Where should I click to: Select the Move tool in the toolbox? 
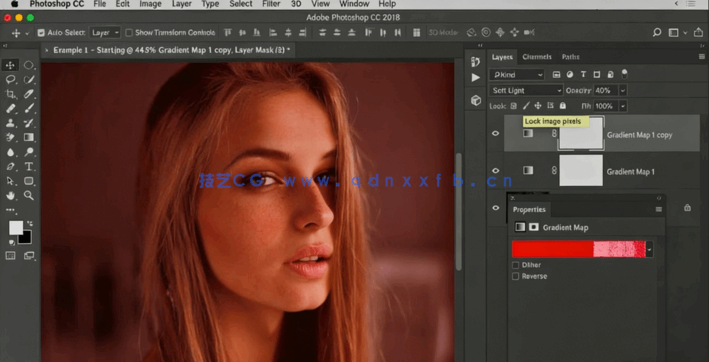(10, 66)
